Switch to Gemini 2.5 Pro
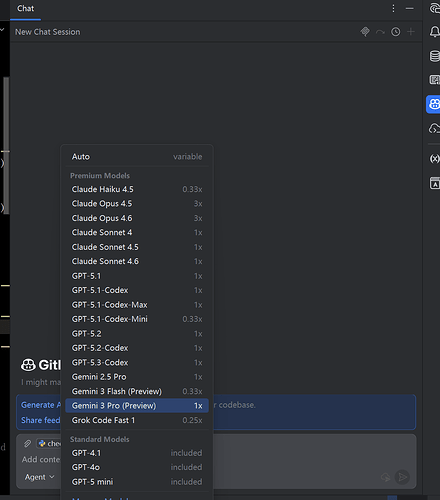 pyautogui.click(x=137, y=377)
